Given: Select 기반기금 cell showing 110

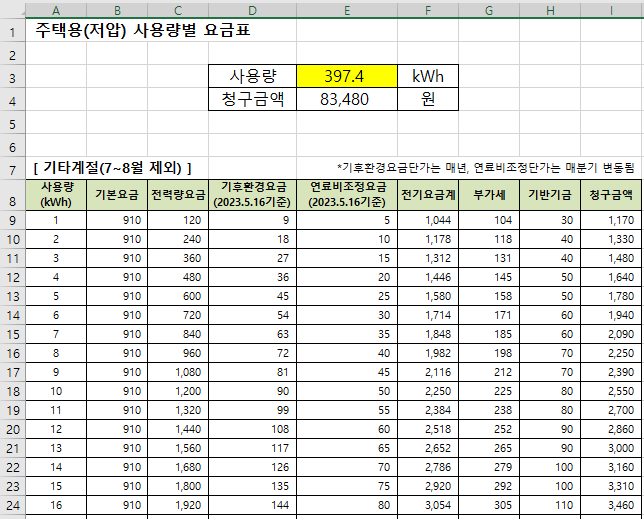Looking at the screenshot, I should (550, 505).
